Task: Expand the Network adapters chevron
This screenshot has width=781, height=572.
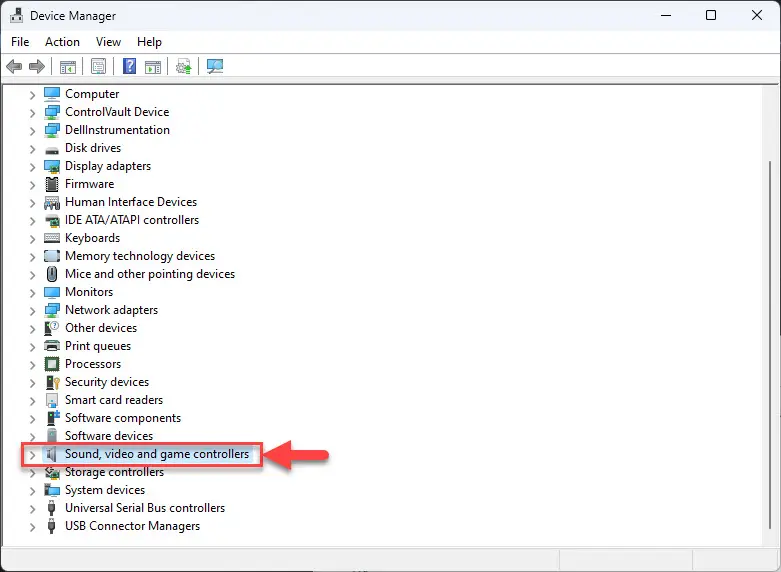Action: coord(32,310)
